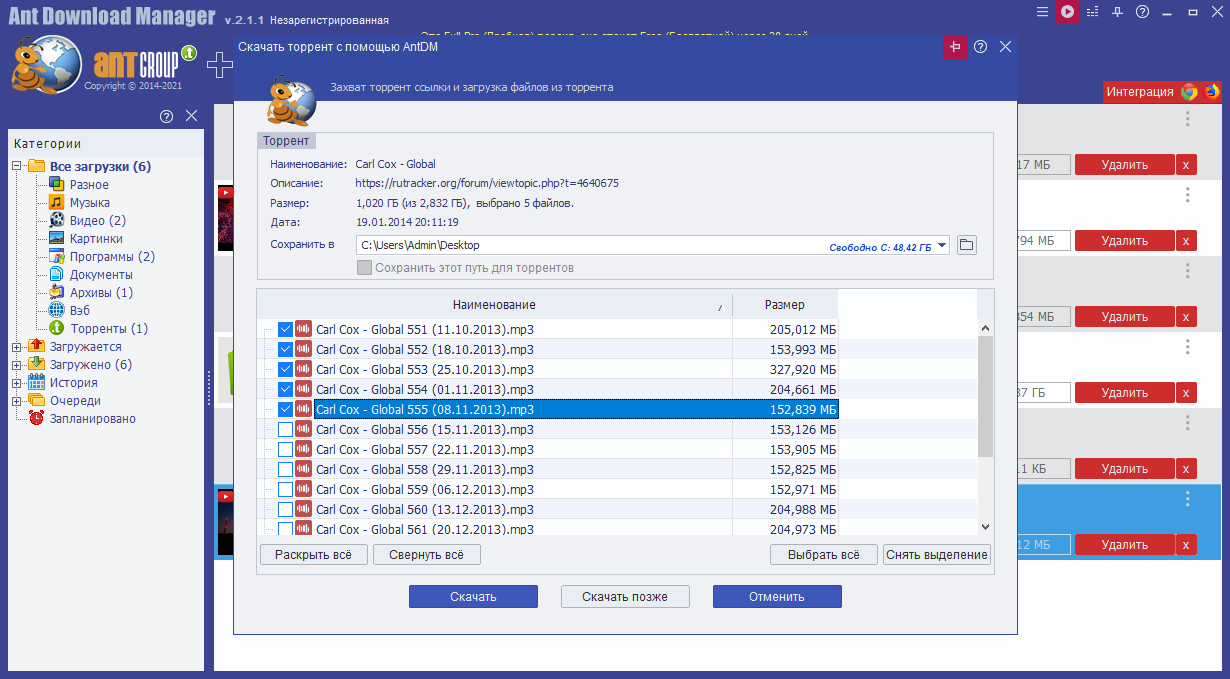1230x679 pixels.
Task: Click the x button beside the 354 МБ download
Action: [1186, 317]
